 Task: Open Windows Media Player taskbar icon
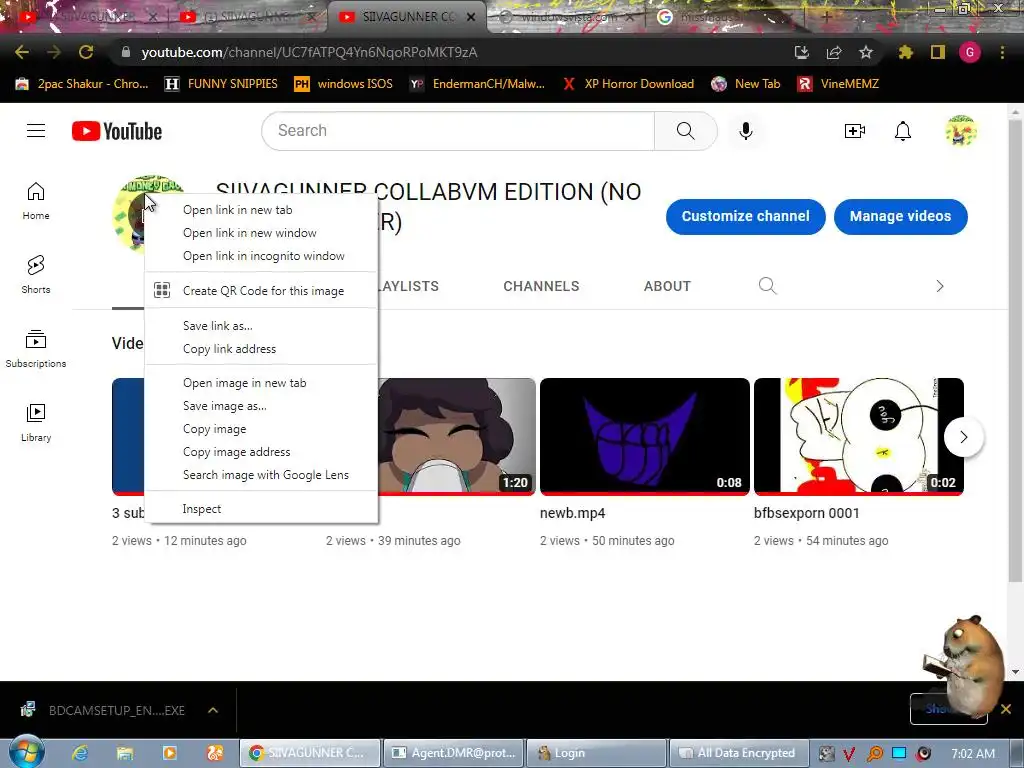(170, 753)
